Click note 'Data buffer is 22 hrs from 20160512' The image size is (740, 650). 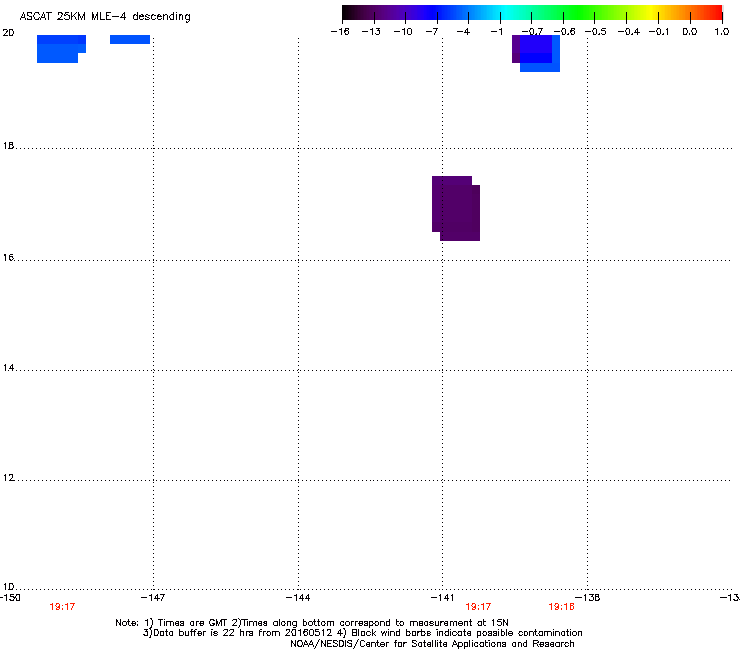pos(237,633)
